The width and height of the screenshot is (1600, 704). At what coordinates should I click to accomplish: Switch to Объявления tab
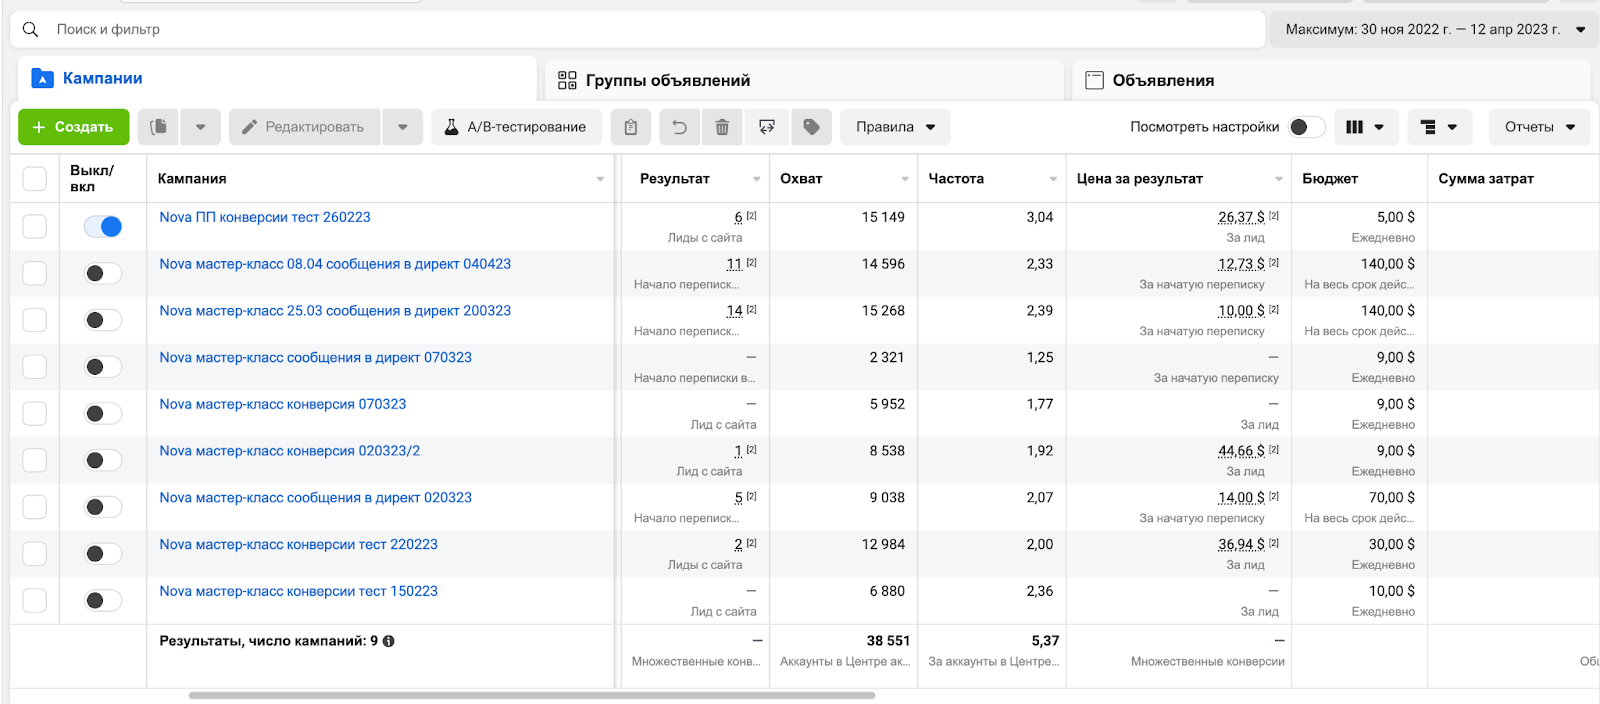pyautogui.click(x=1162, y=80)
